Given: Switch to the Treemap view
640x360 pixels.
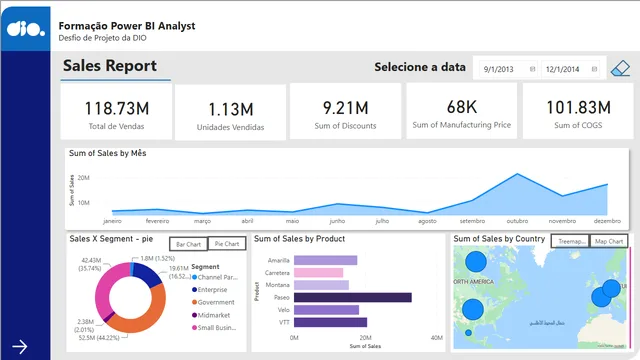Looking at the screenshot, I should pyautogui.click(x=570, y=241).
